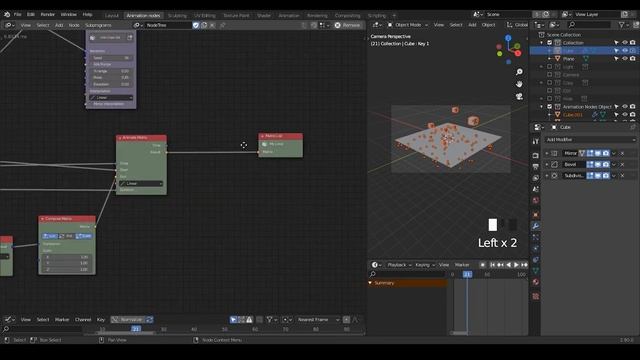Screen dimensions: 640x360
Task: Collapse the Summary channel row
Action: click(x=370, y=283)
